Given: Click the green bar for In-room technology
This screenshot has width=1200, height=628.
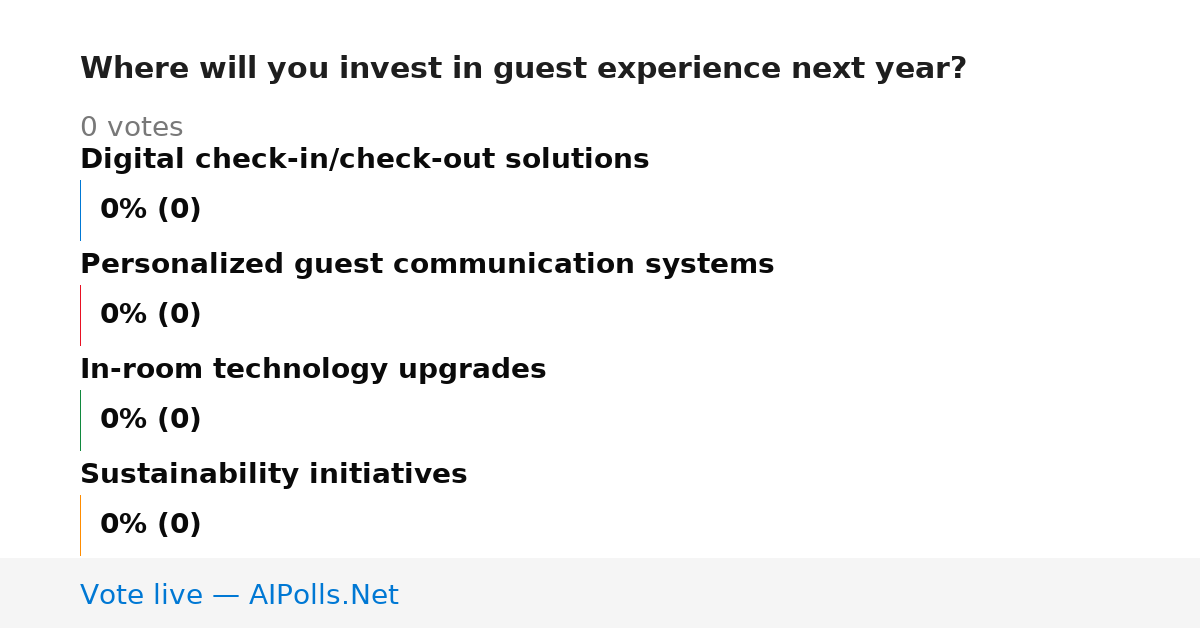Looking at the screenshot, I should (x=80, y=420).
